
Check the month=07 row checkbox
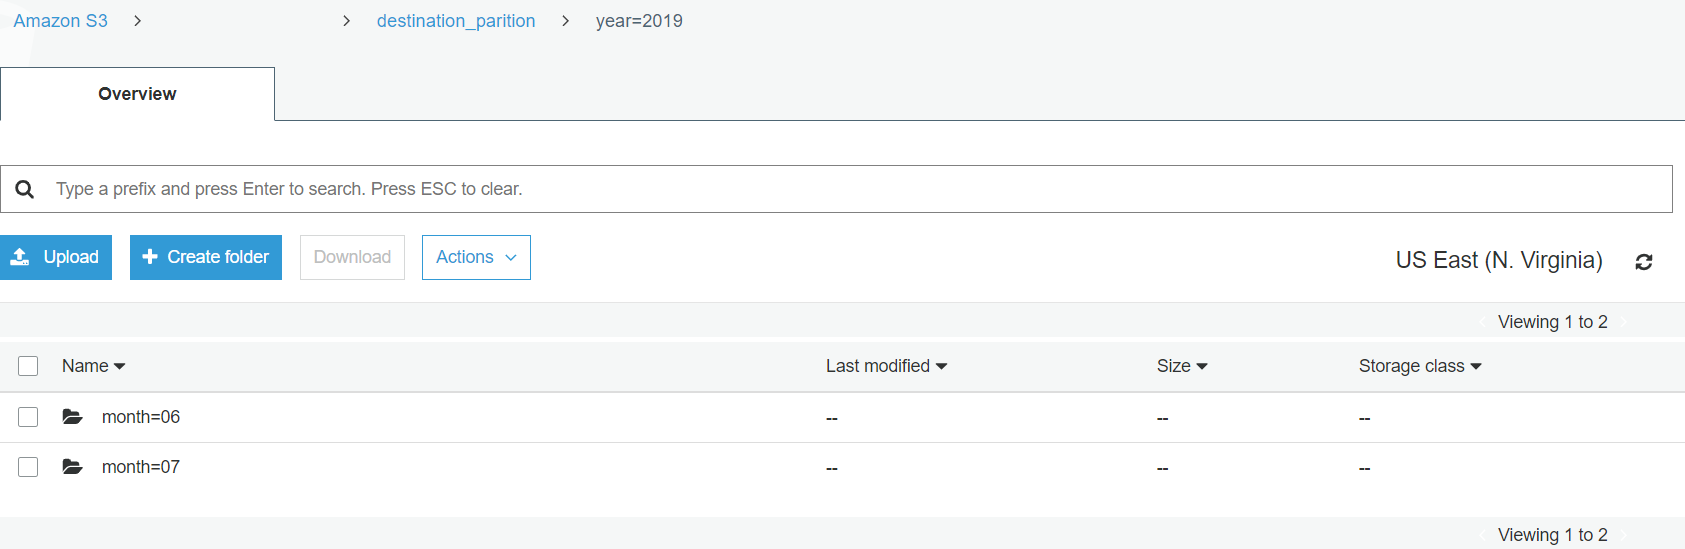(28, 467)
